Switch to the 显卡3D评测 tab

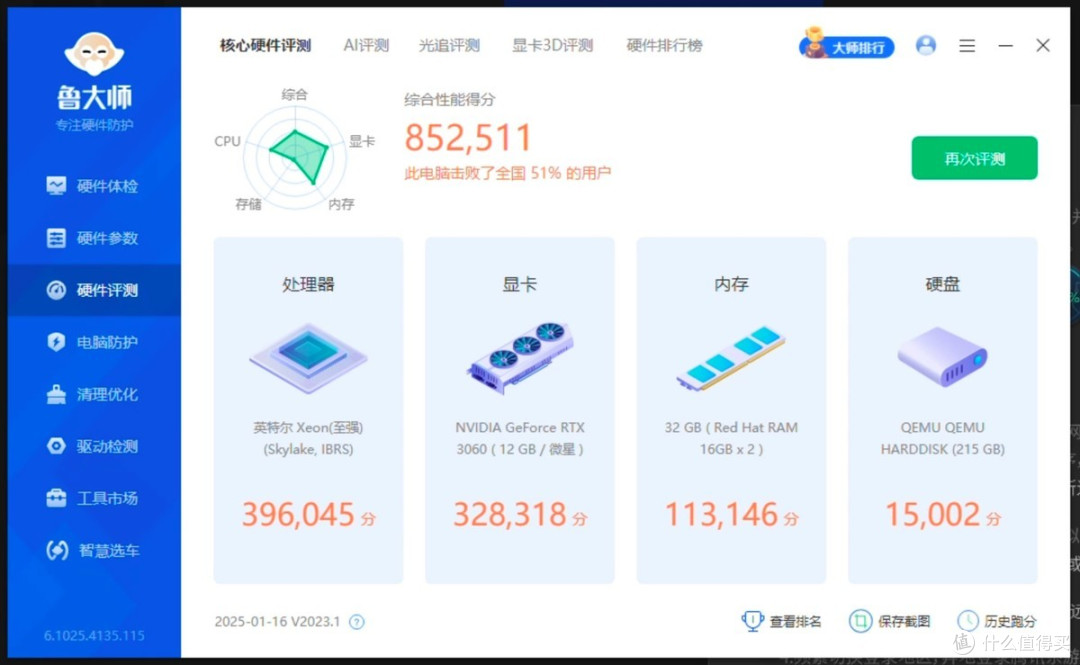point(552,45)
